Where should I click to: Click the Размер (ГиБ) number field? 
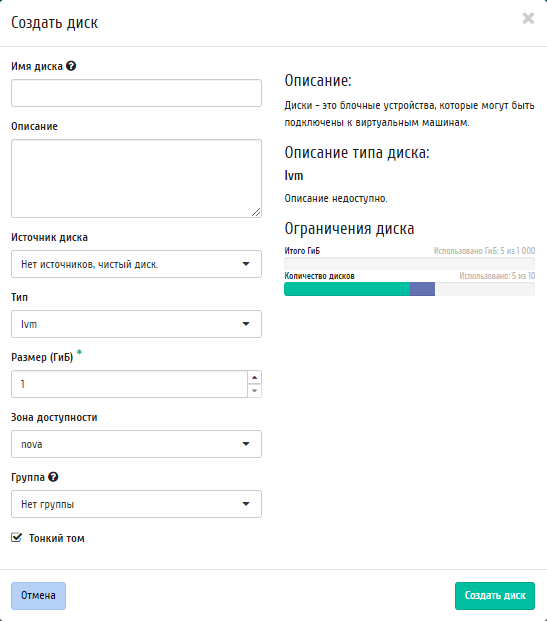(x=130, y=384)
